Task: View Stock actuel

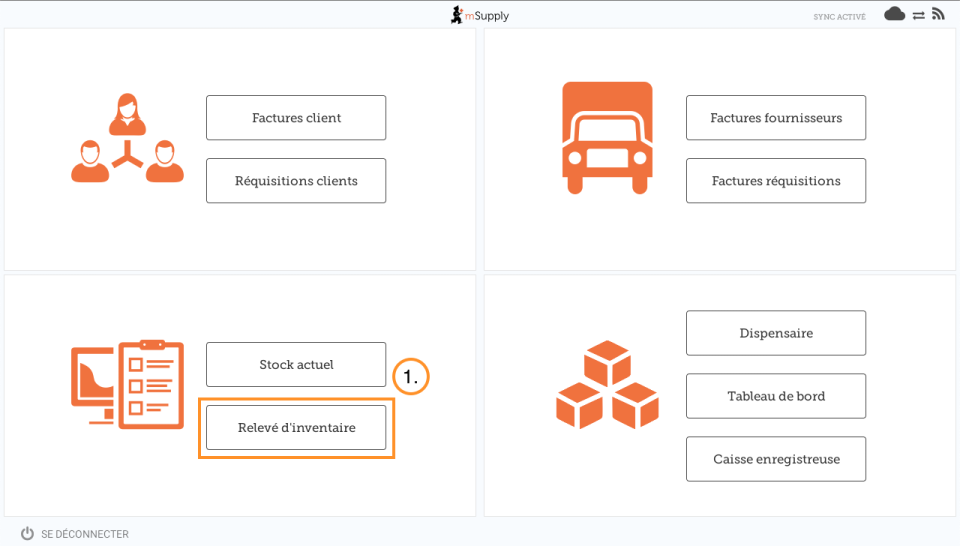Action: [296, 365]
